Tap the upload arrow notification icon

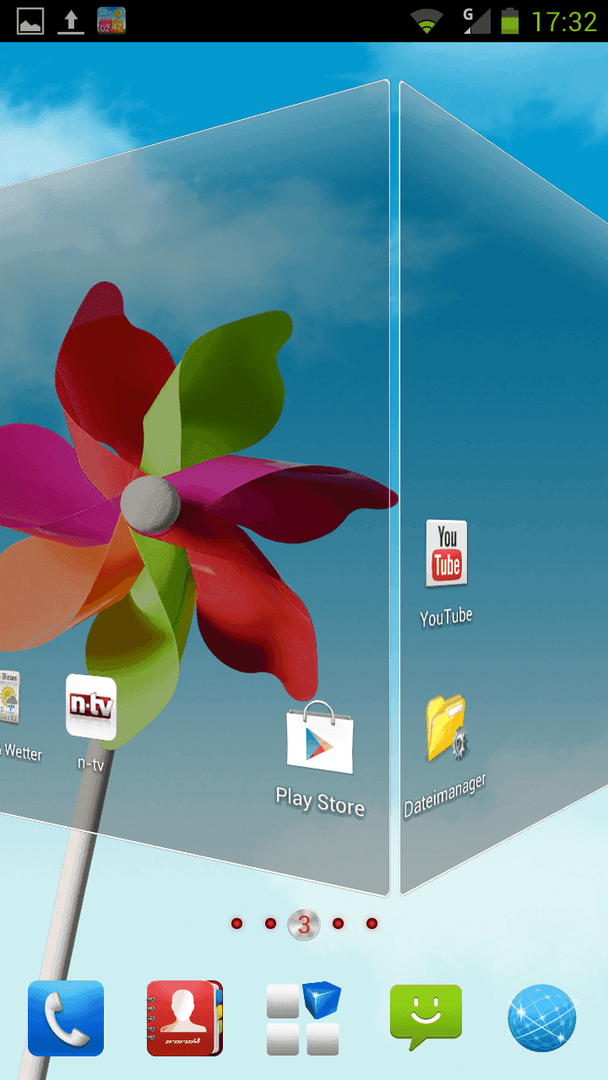click(x=70, y=21)
